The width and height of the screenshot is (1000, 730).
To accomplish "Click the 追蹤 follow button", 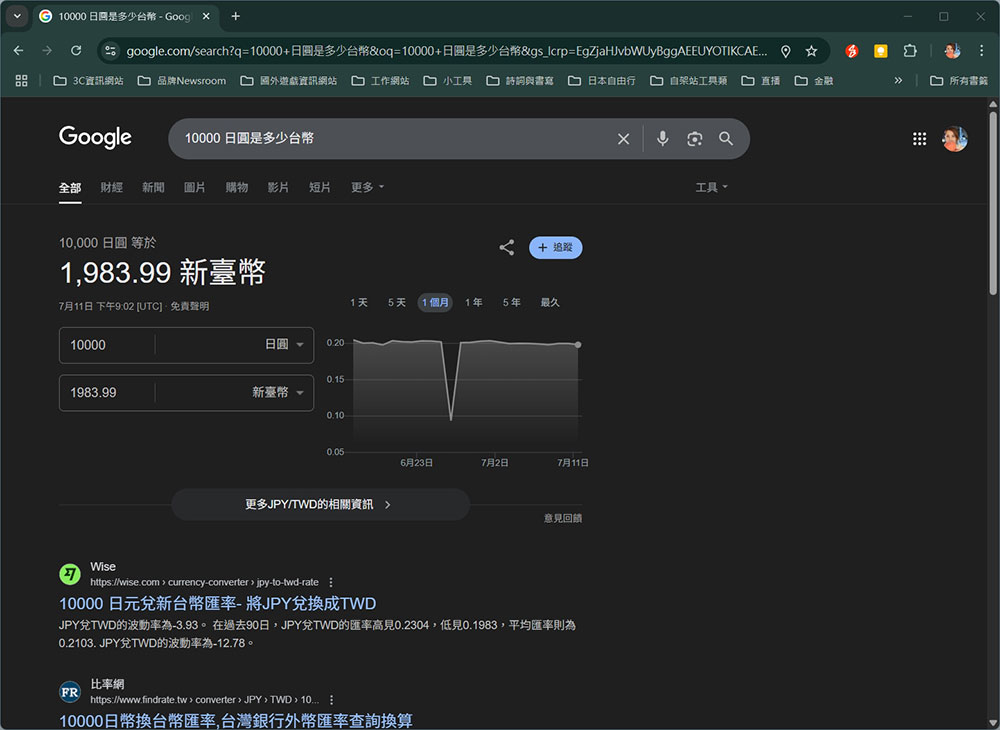I will 555,247.
